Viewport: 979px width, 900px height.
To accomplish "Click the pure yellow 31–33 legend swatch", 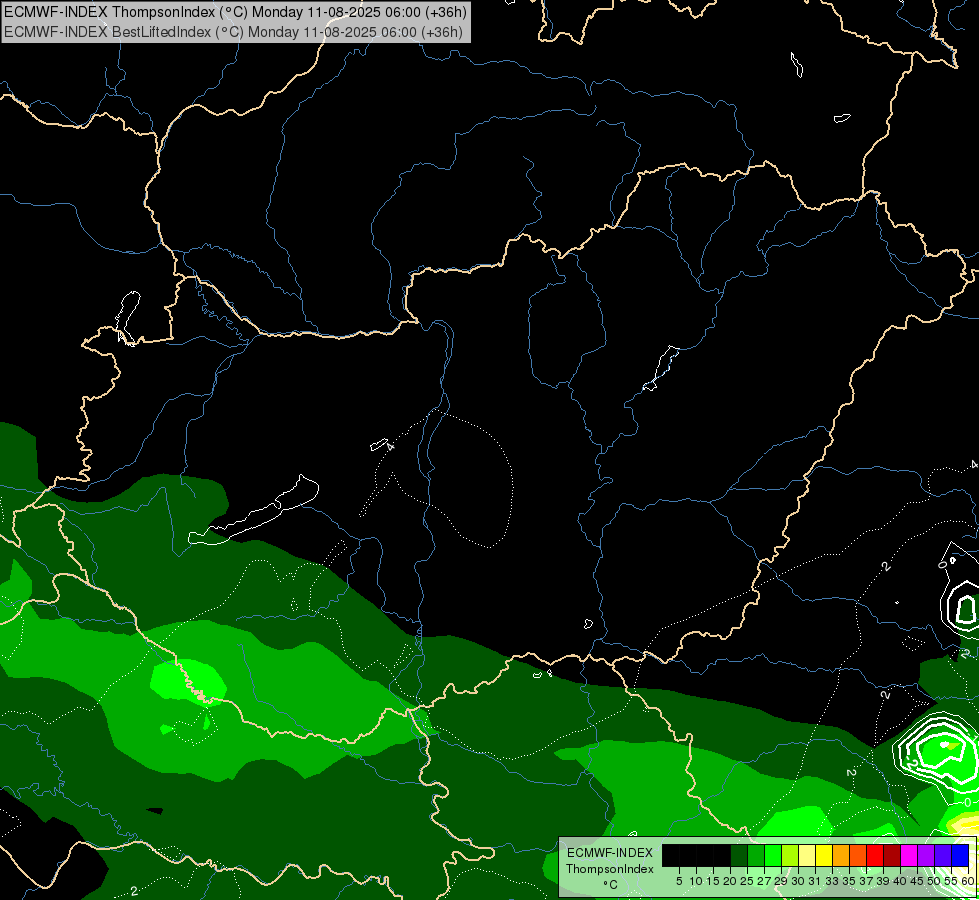I will click(824, 855).
